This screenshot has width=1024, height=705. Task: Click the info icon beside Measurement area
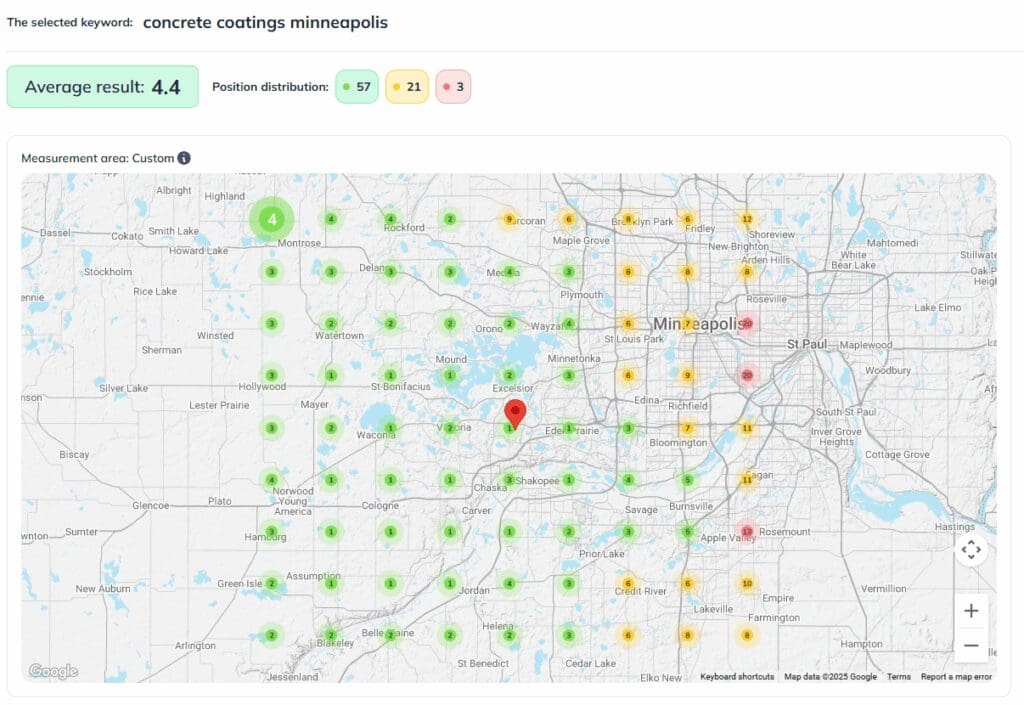184,158
